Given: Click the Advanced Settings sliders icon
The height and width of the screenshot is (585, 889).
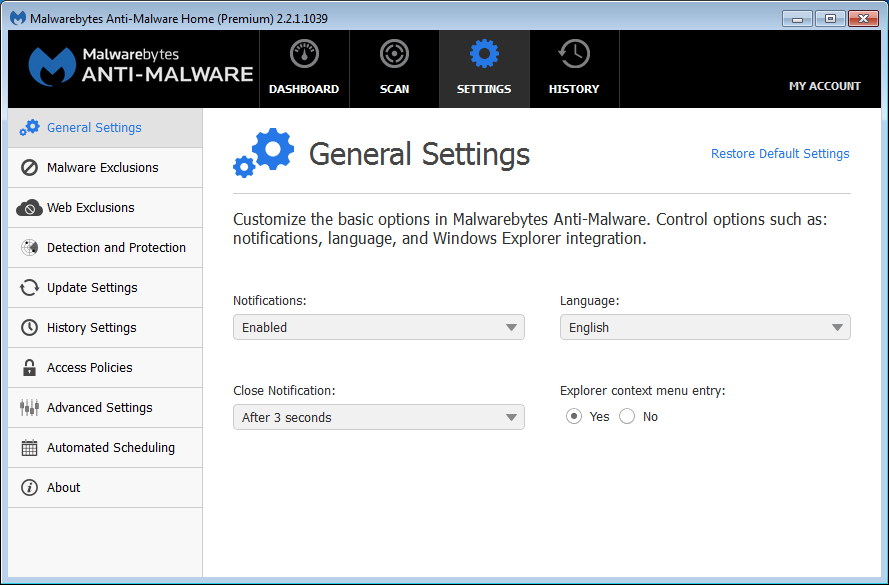Looking at the screenshot, I should [x=29, y=408].
